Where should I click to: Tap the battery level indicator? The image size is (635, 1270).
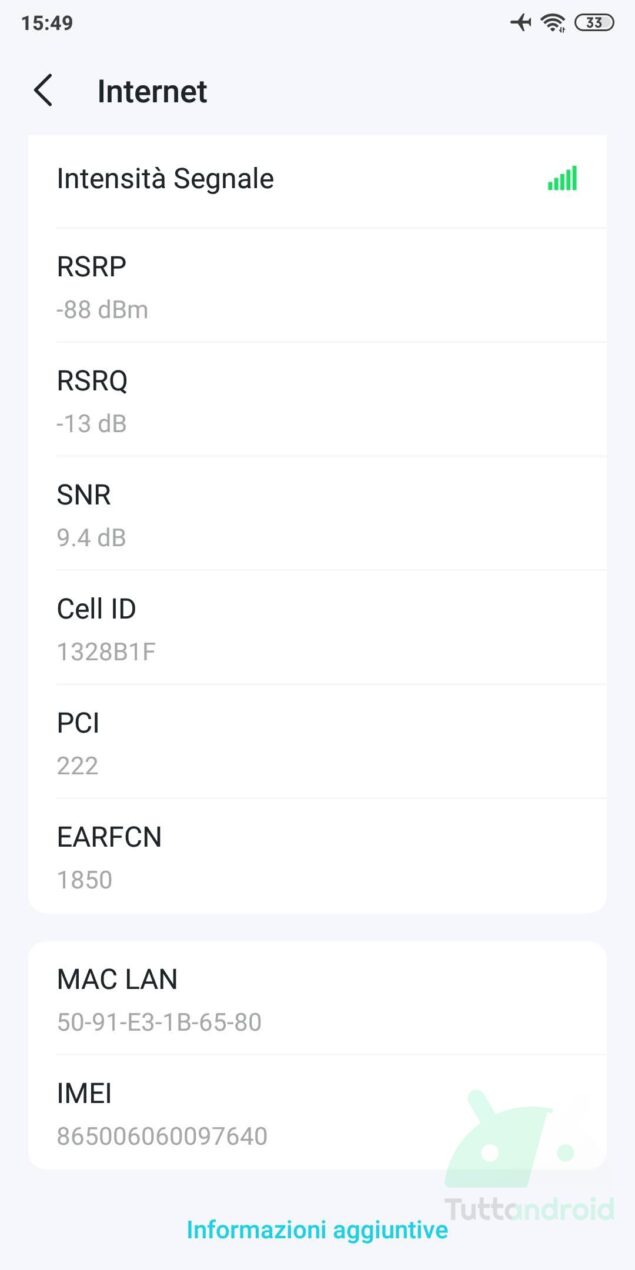594,22
